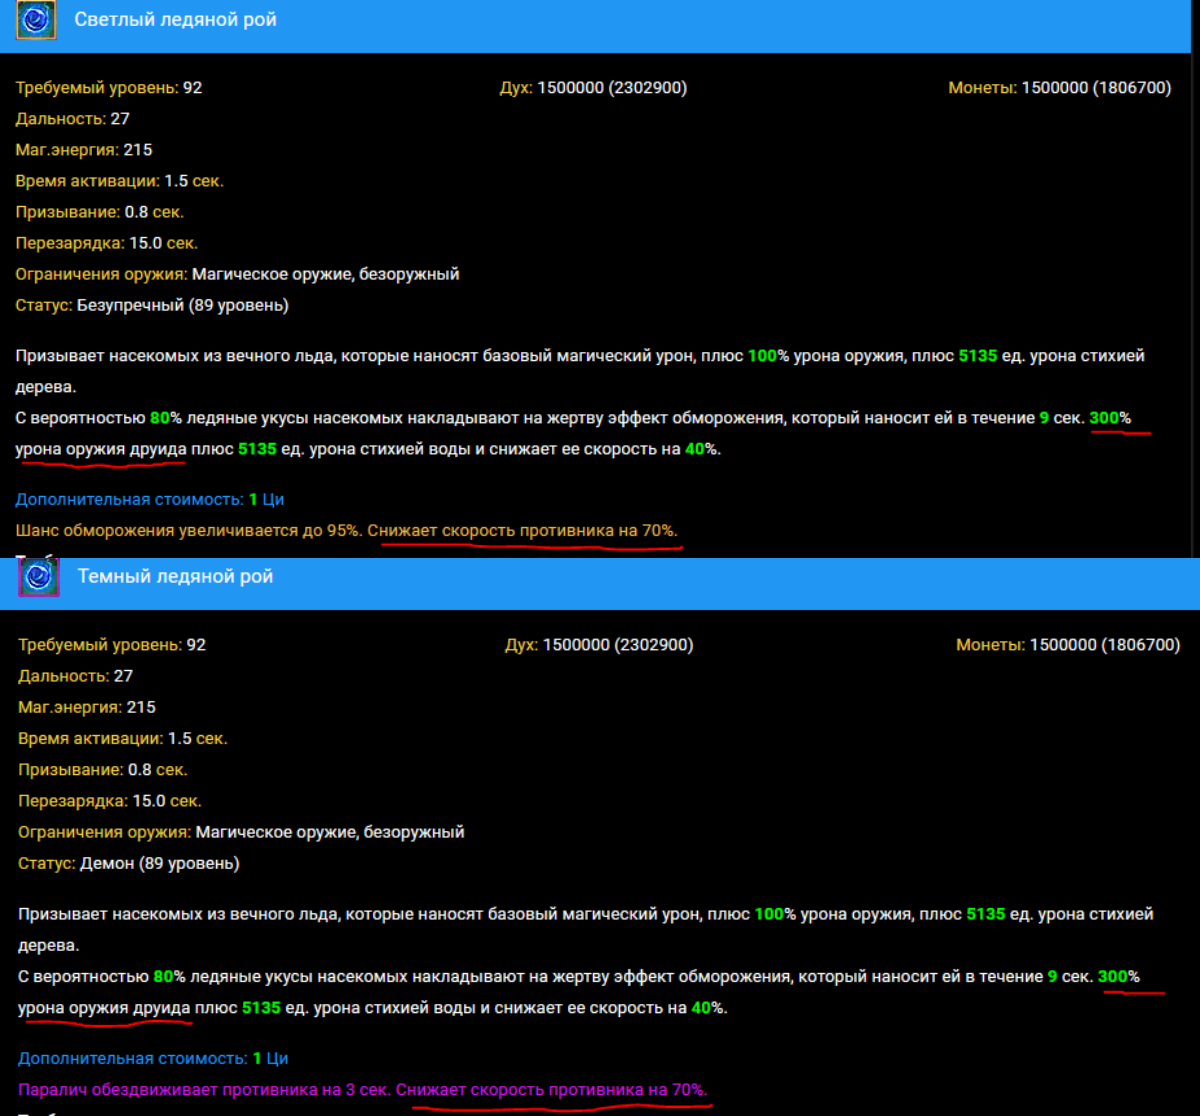This screenshot has width=1200, height=1116.
Task: Click Маг.энергия: 215 in the Светлый panel
Action: coord(83,150)
